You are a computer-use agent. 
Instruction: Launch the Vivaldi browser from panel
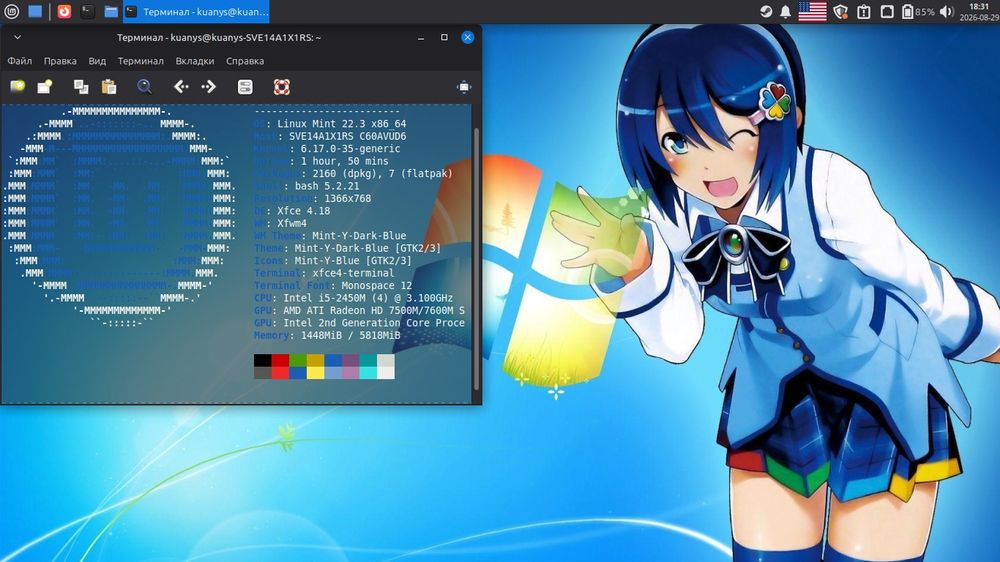(64, 11)
